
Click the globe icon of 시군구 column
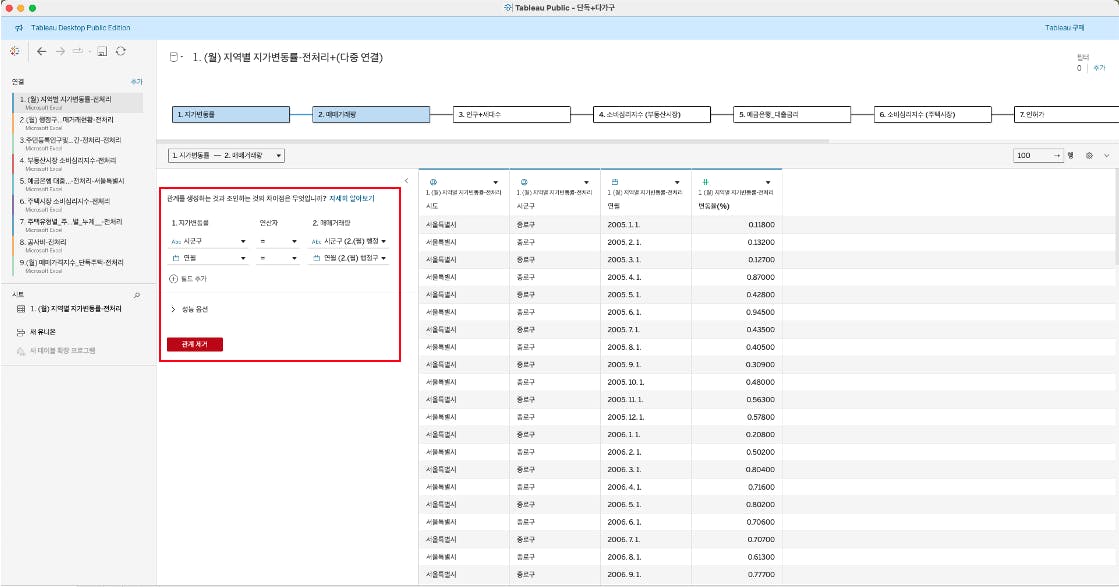525,183
